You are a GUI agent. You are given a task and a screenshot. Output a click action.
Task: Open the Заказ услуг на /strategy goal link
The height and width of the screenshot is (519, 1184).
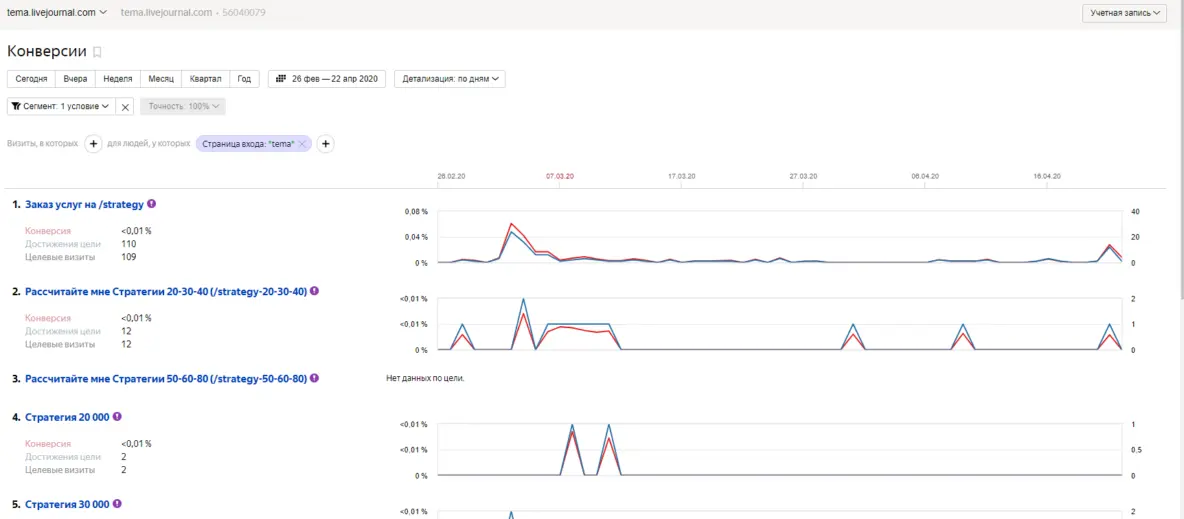[84, 204]
